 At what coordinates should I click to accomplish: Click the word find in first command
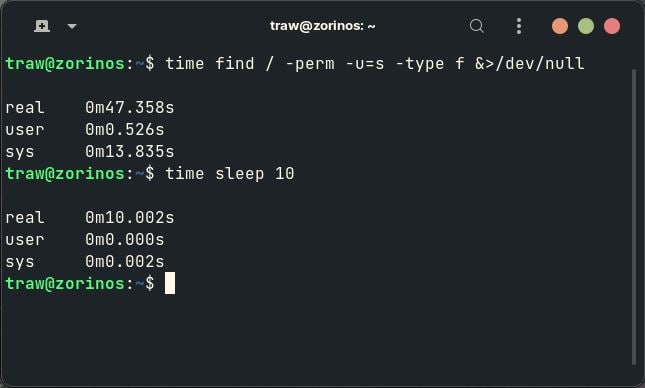(235, 64)
